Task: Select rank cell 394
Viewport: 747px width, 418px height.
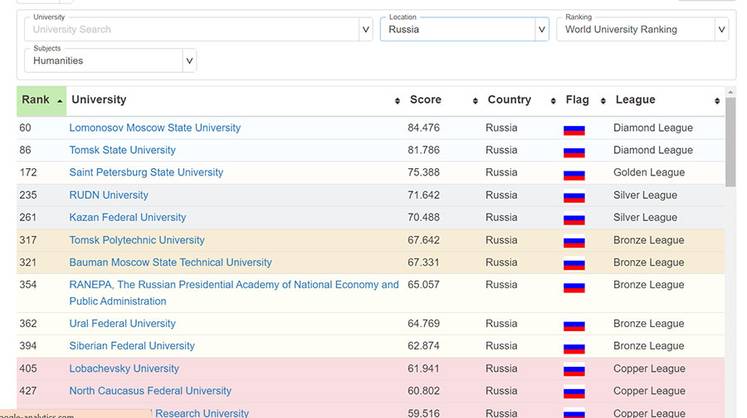Action: (x=28, y=346)
